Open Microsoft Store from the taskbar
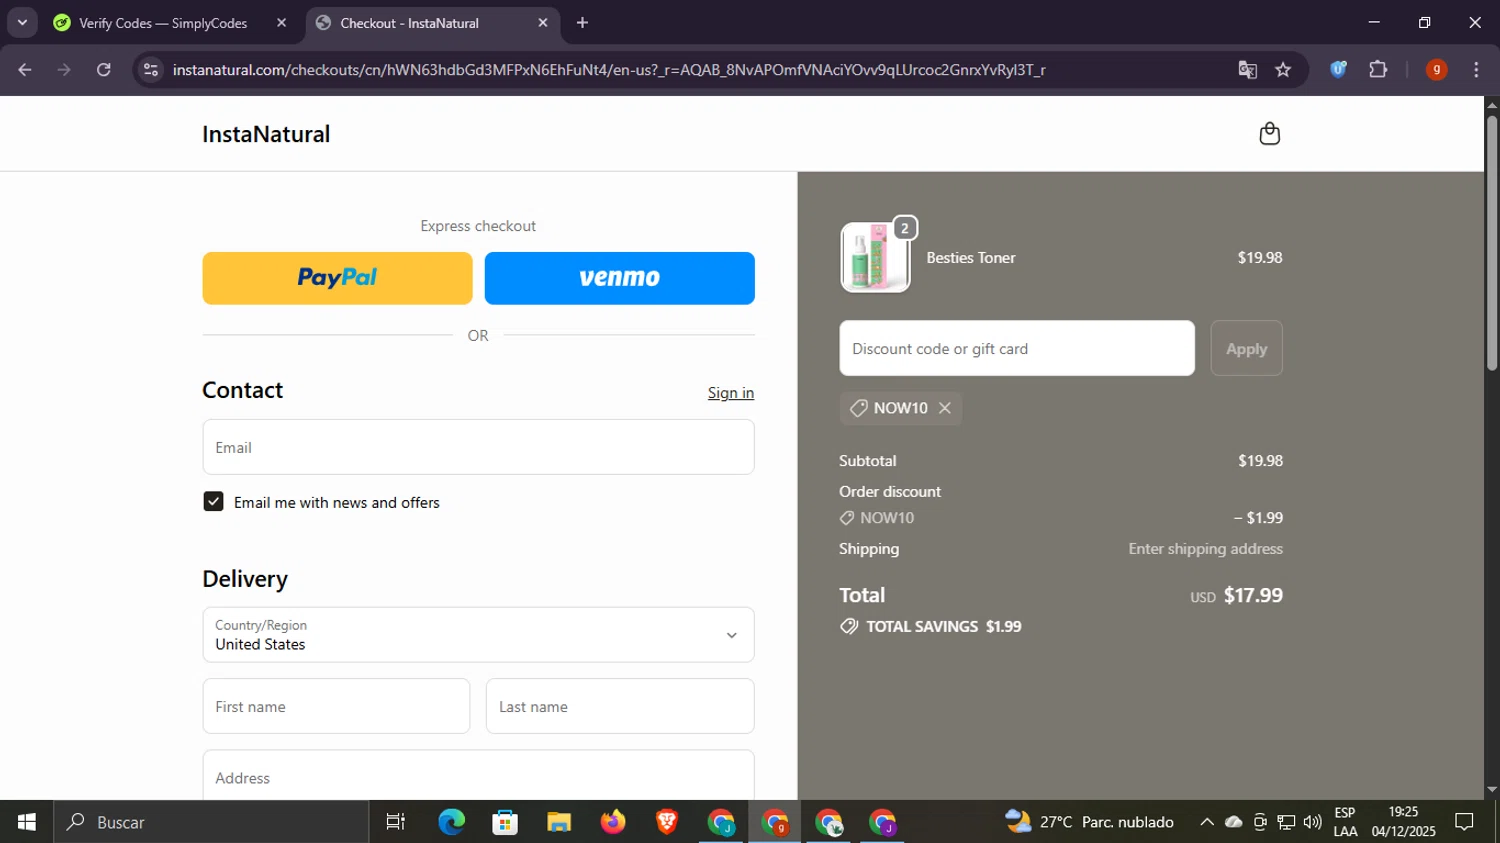Image resolution: width=1500 pixels, height=843 pixels. (x=505, y=822)
